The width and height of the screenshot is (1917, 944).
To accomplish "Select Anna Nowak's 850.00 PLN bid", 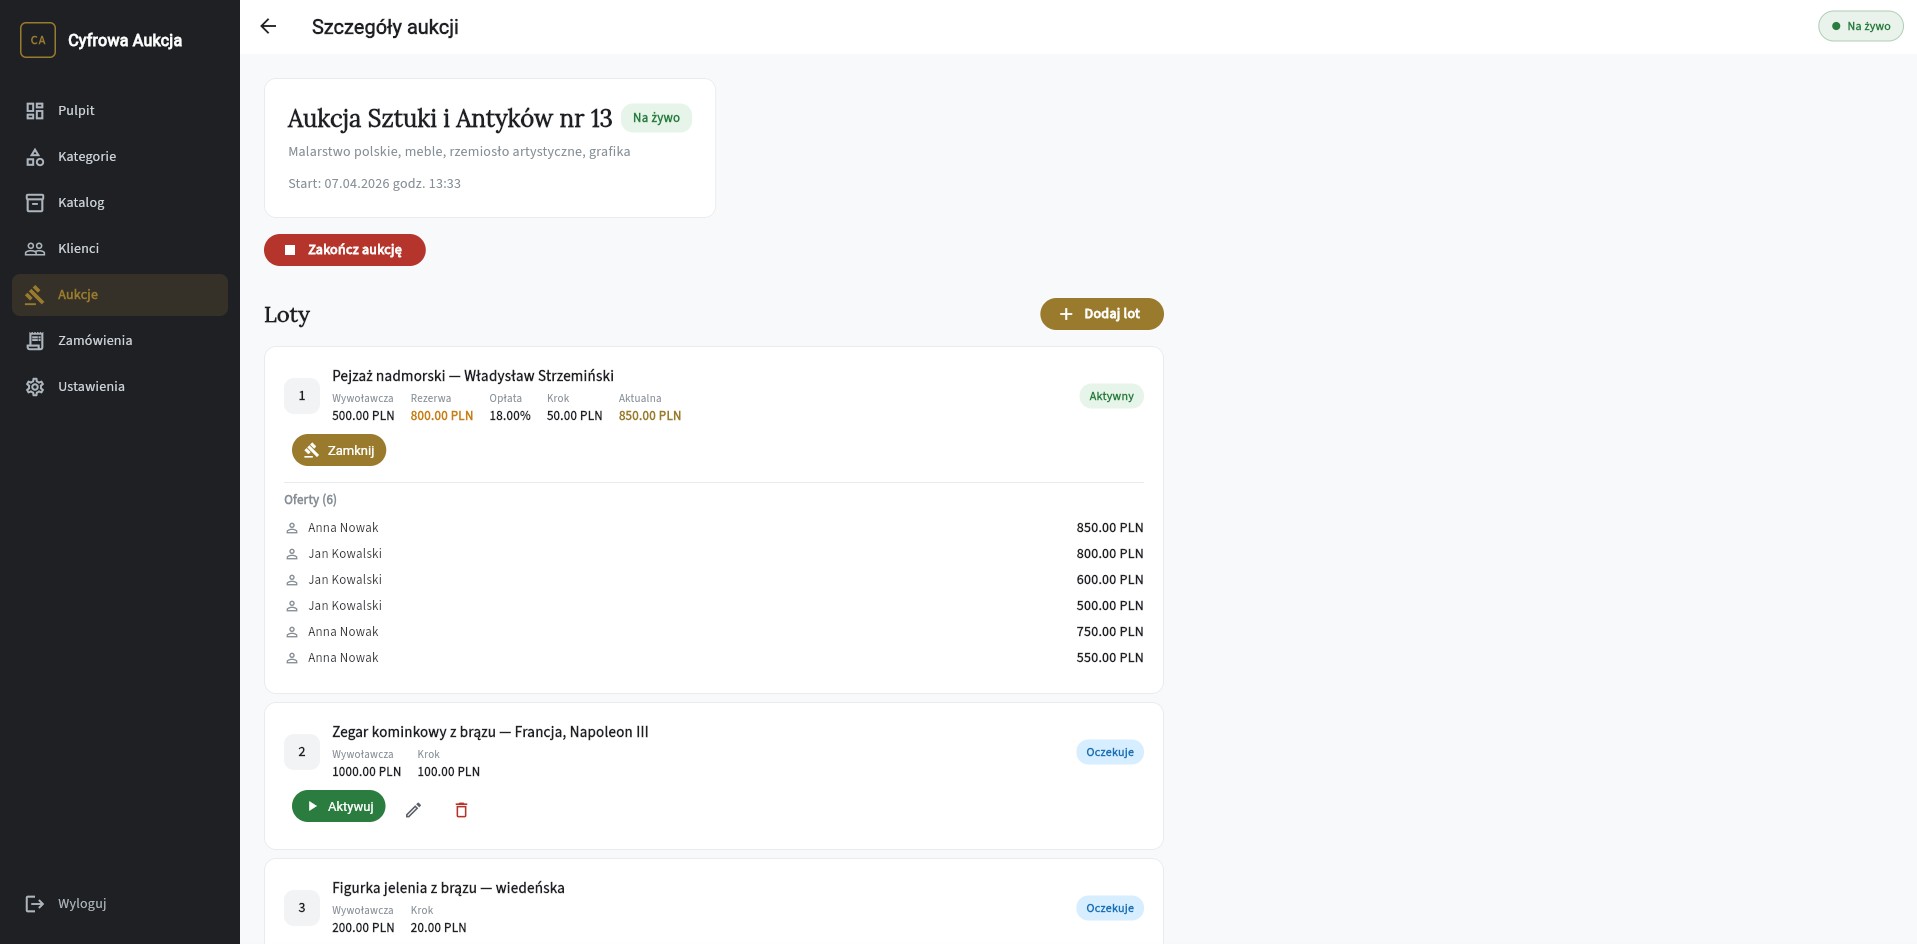I will pos(714,528).
